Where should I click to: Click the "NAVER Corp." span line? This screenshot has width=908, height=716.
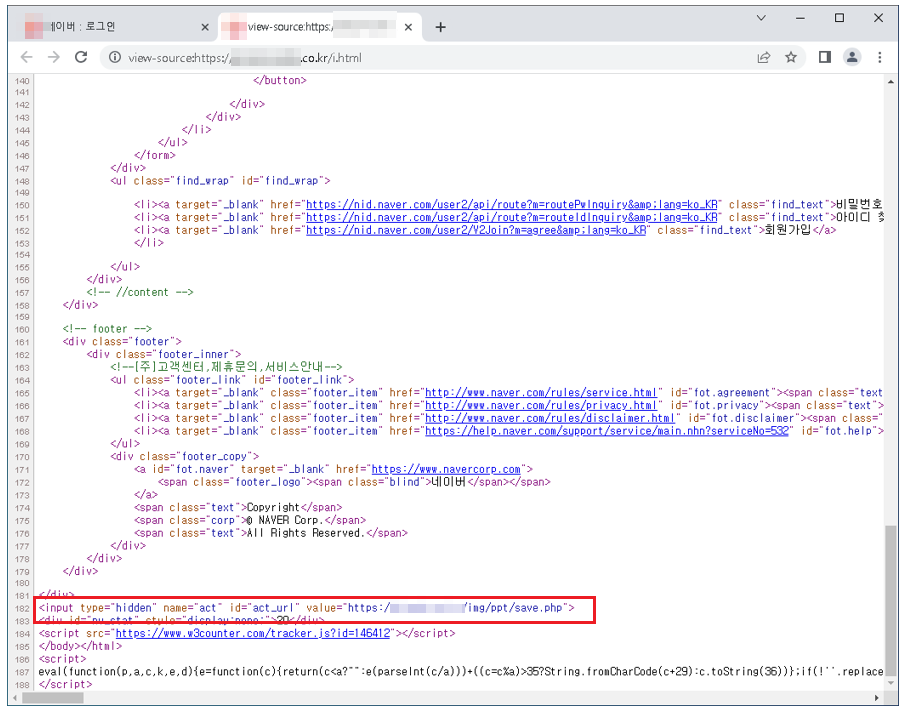pos(250,520)
